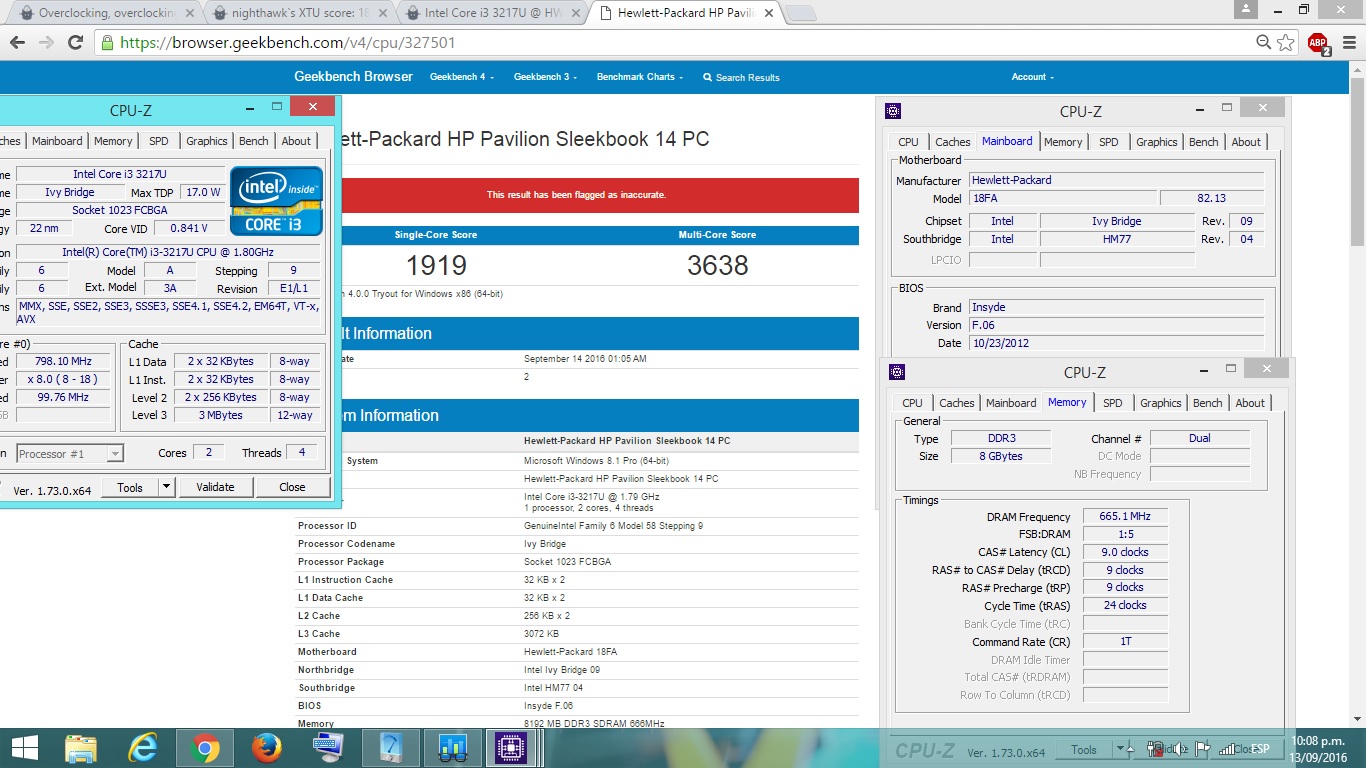Go back with the browser back arrow

(17, 43)
